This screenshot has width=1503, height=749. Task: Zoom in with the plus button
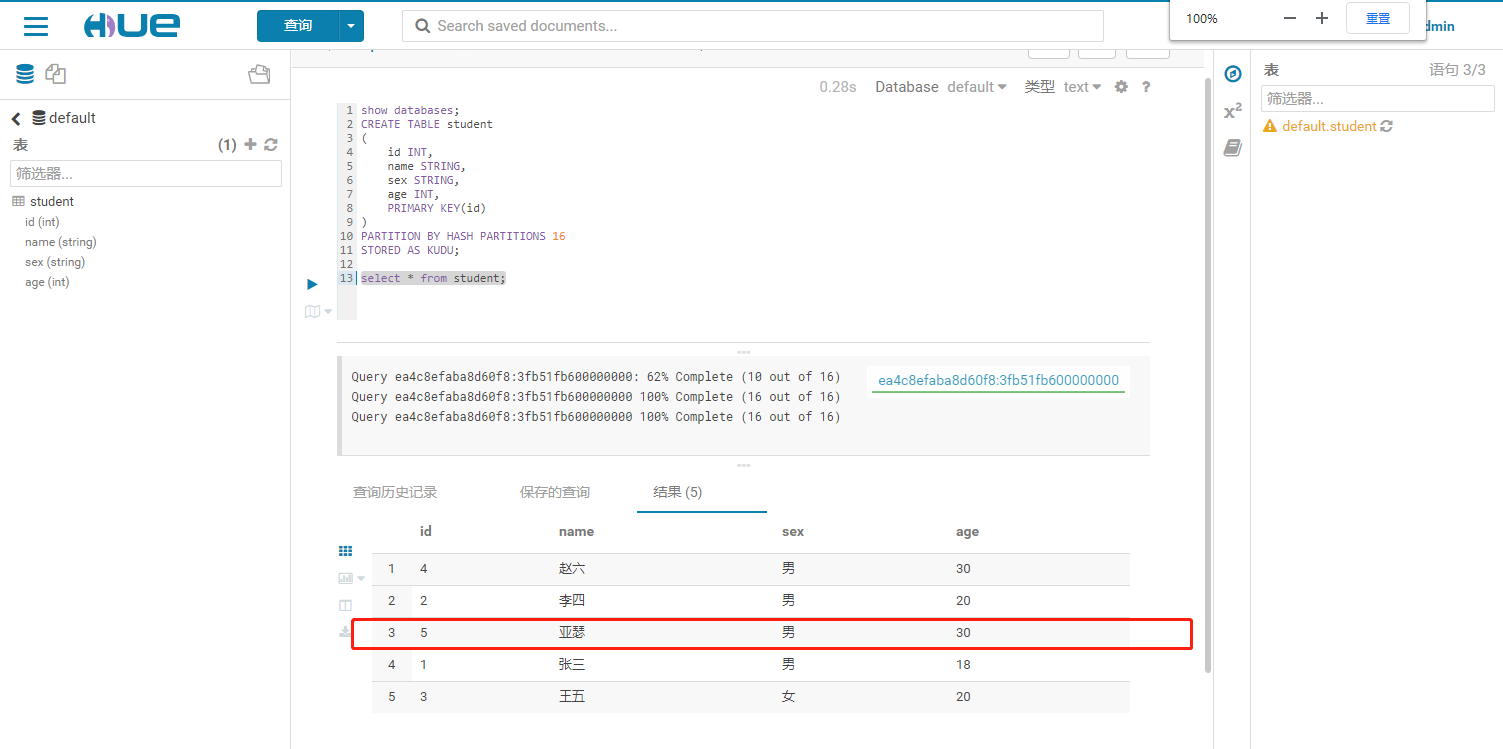[x=1322, y=18]
